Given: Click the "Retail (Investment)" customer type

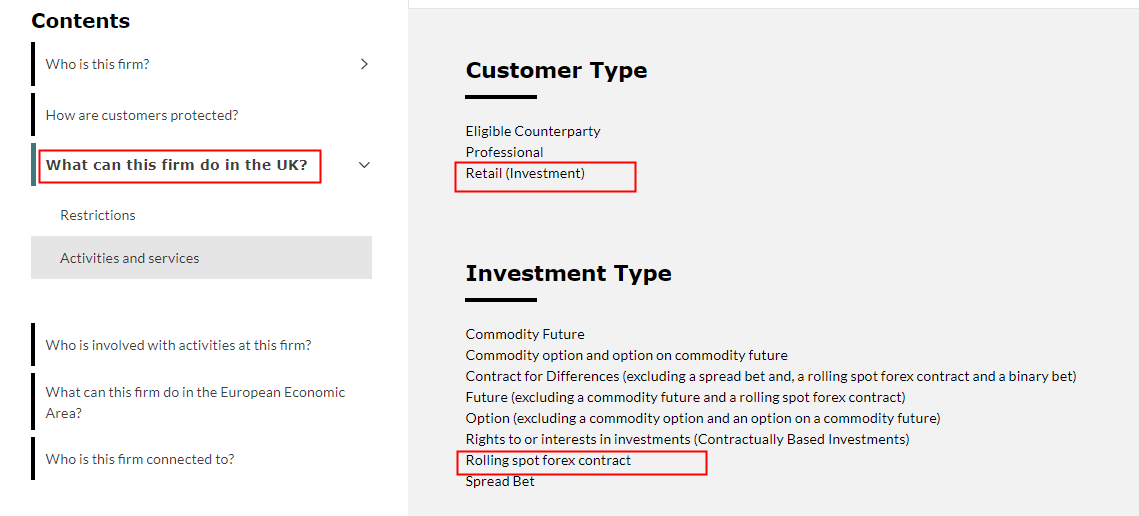Looking at the screenshot, I should pyautogui.click(x=525, y=173).
